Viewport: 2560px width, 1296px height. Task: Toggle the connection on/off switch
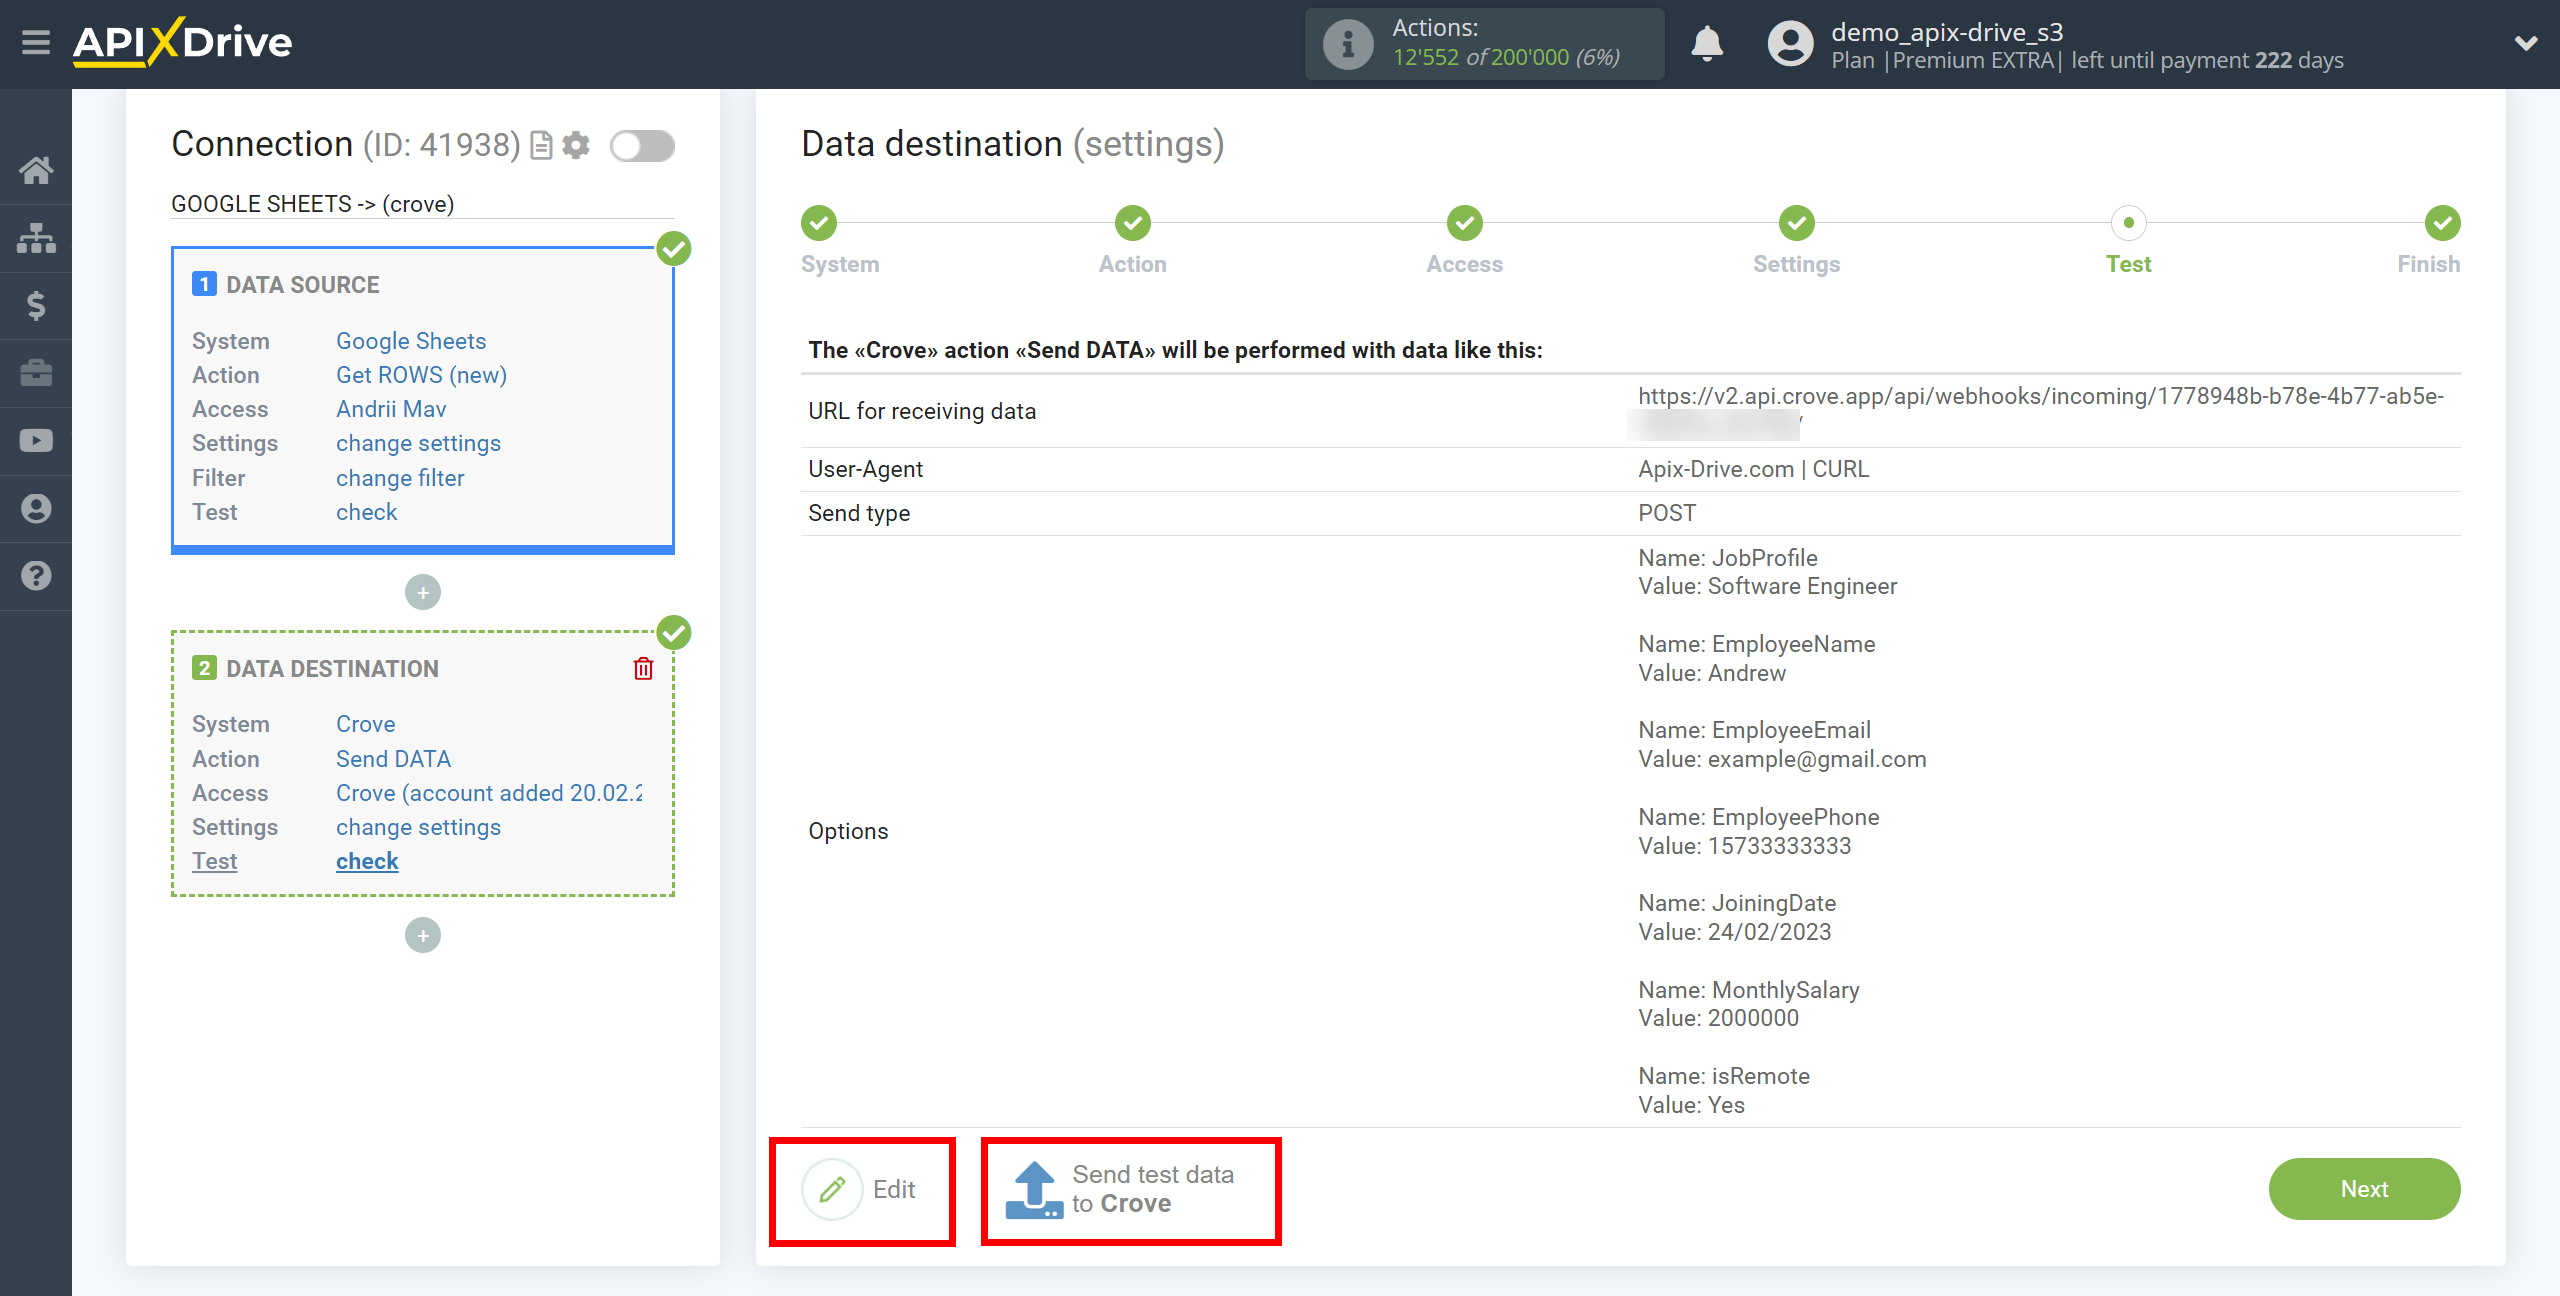pyautogui.click(x=642, y=146)
